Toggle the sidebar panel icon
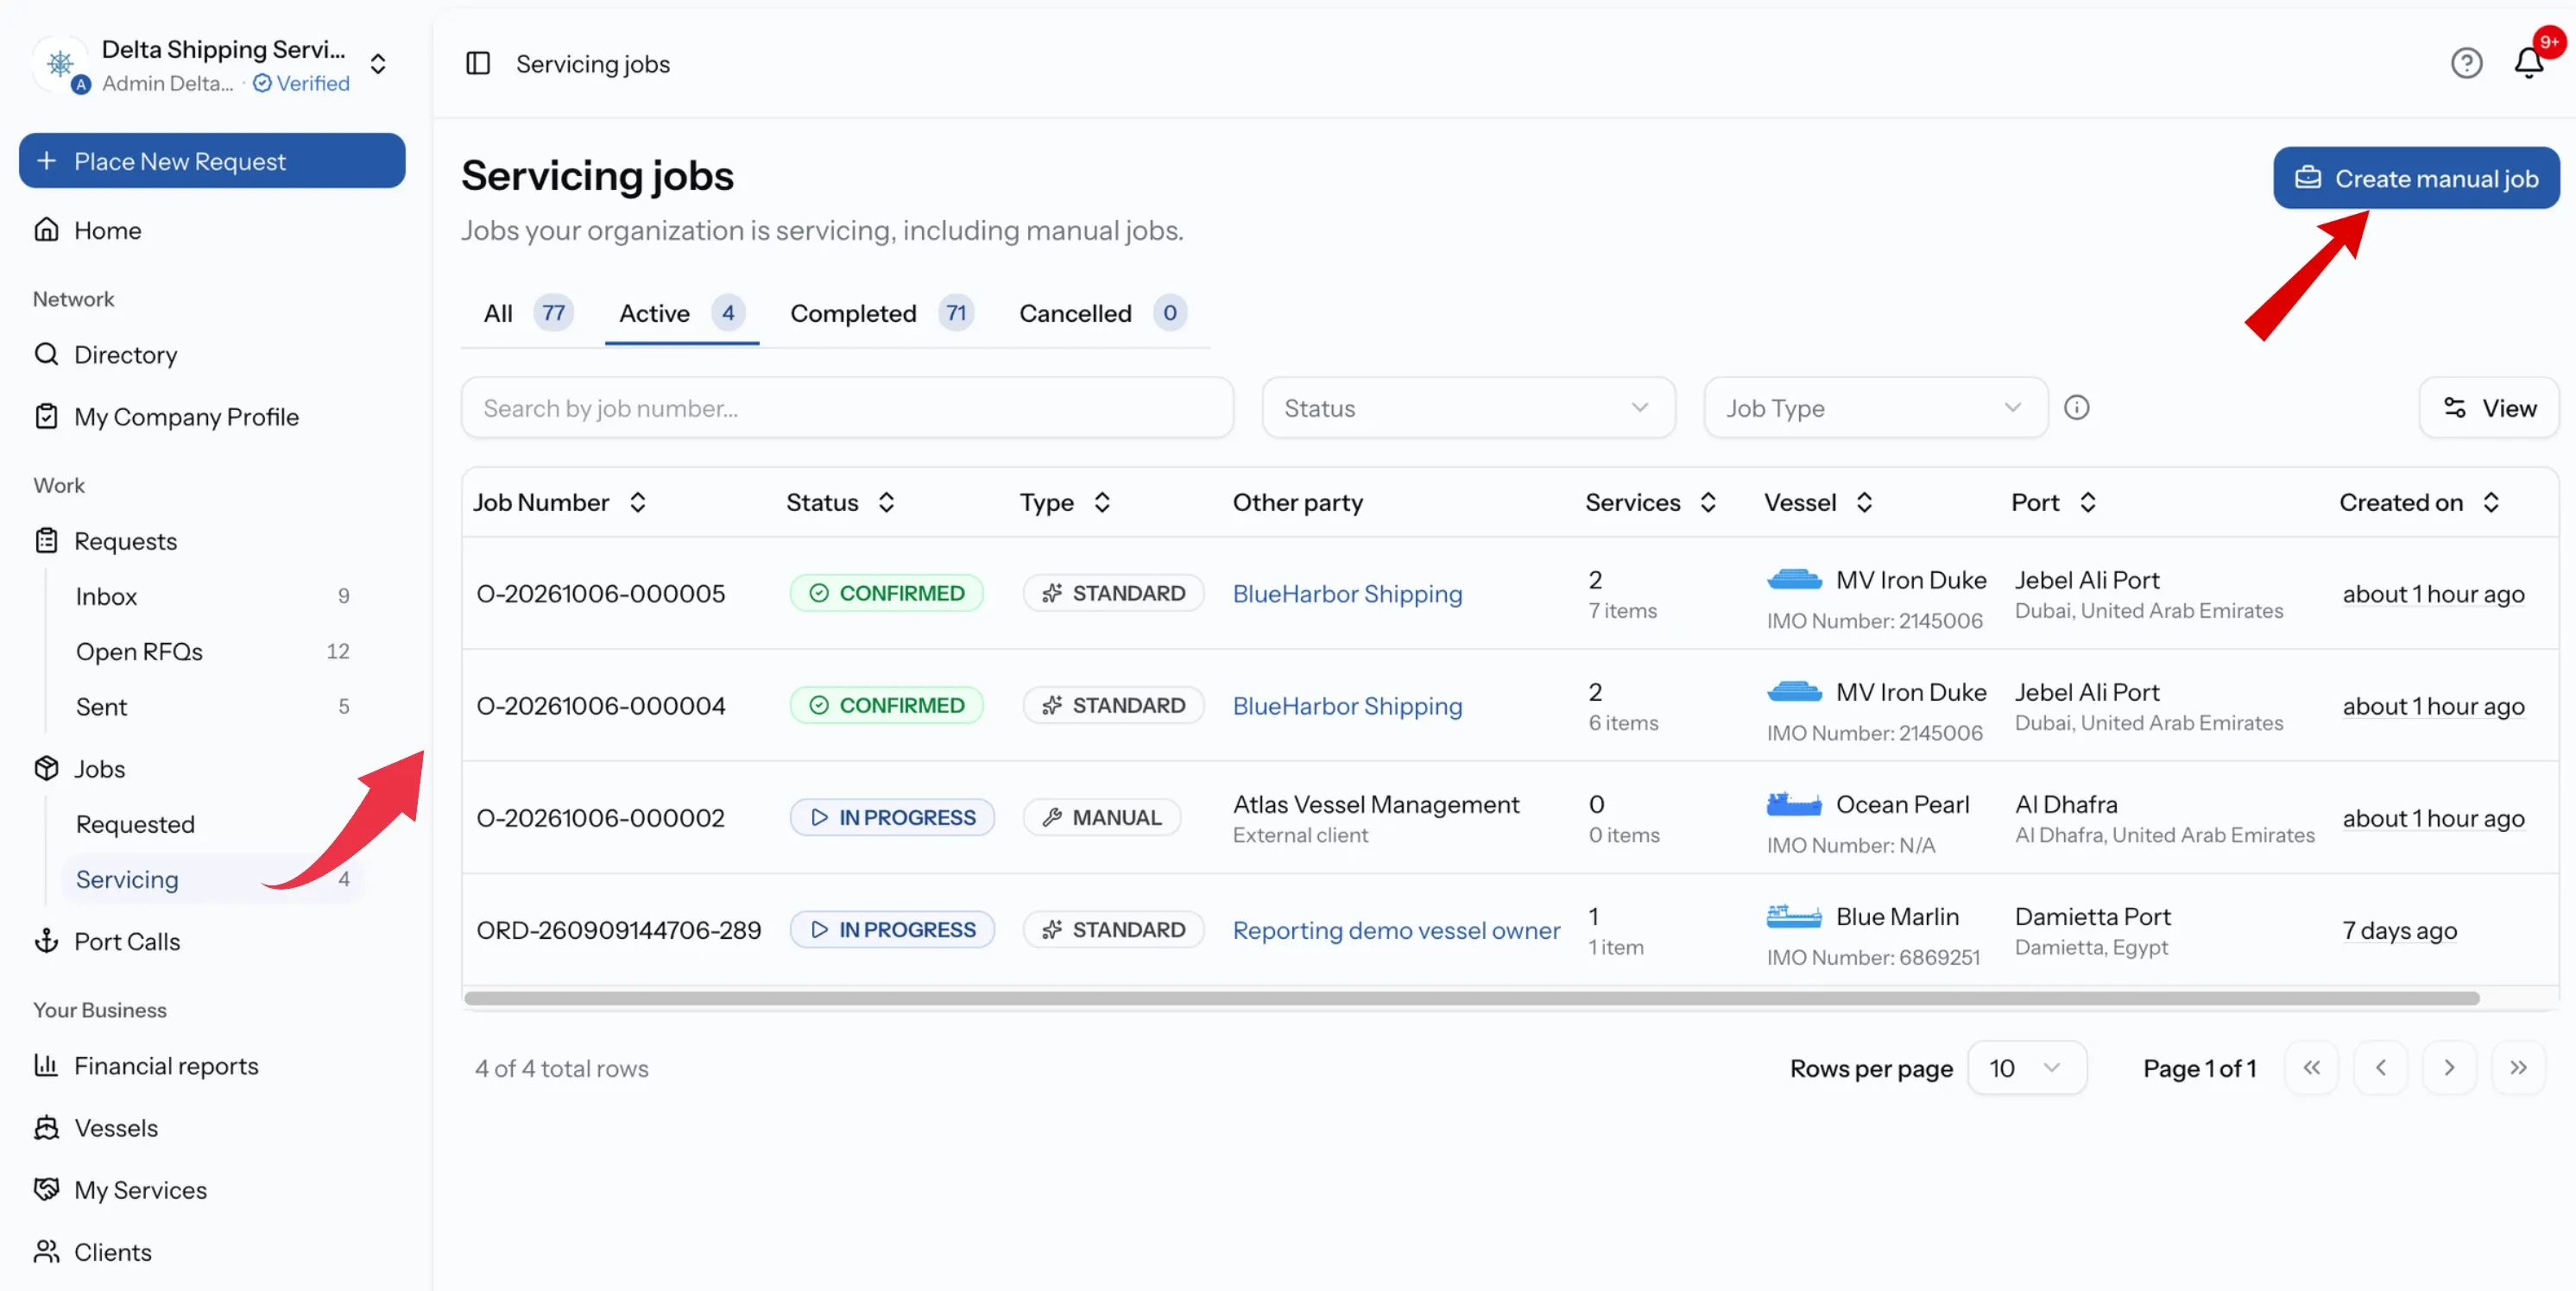The image size is (2576, 1291). (x=478, y=63)
